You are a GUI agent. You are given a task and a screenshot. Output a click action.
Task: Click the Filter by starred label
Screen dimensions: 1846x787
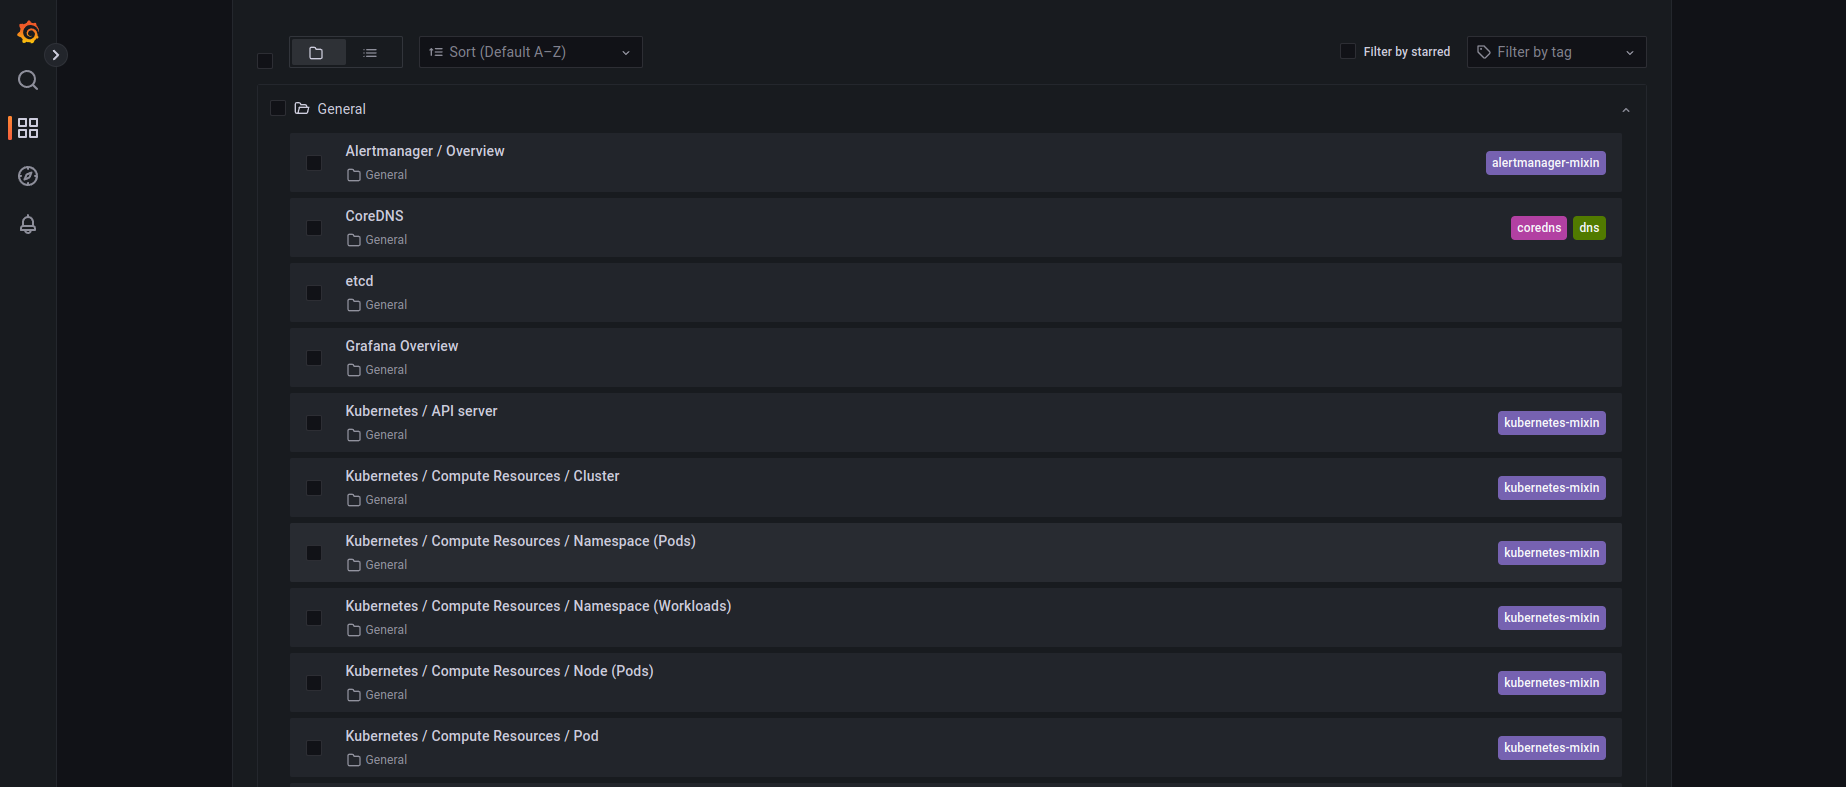tap(1407, 52)
